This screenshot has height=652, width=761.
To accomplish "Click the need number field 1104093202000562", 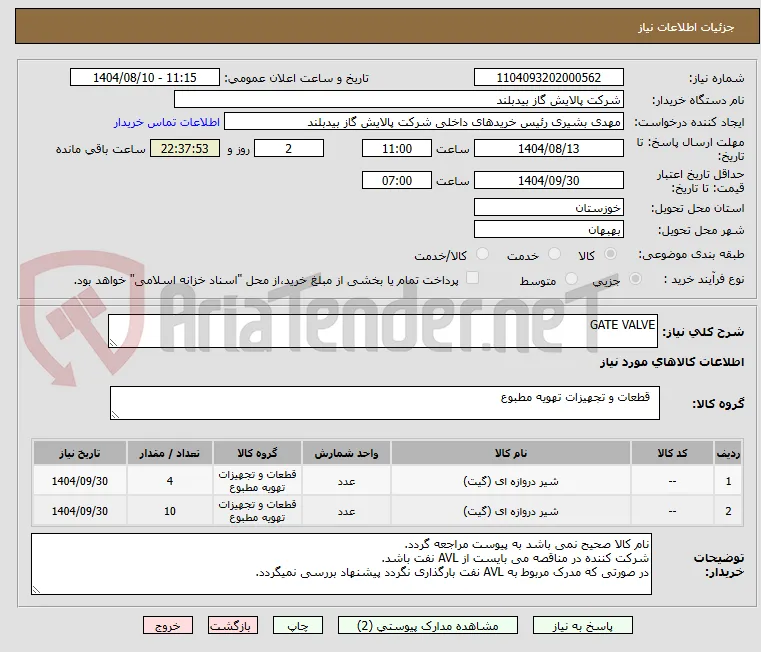I will pyautogui.click(x=548, y=78).
